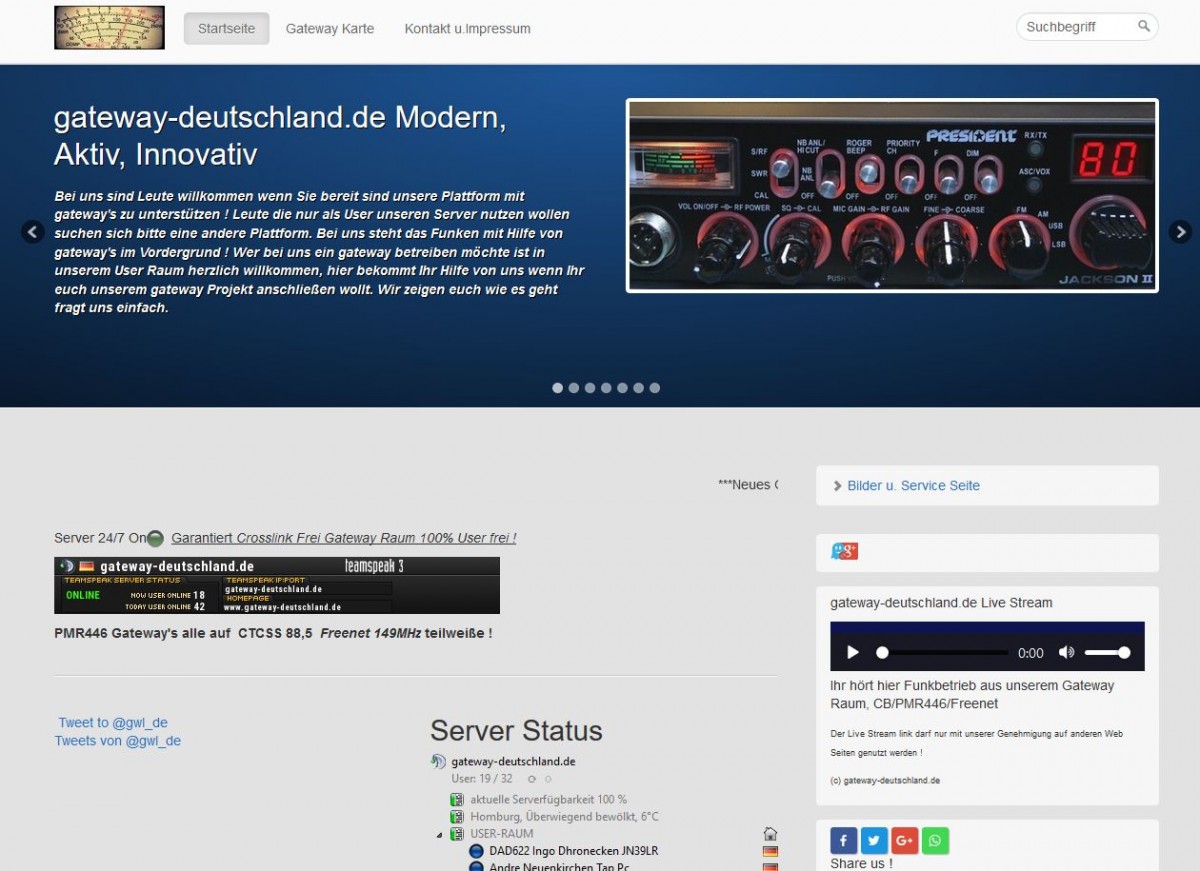This screenshot has height=871, width=1200.
Task: Select user DAD622 Ingo Dhronecken JN39LR
Action: pos(573,852)
